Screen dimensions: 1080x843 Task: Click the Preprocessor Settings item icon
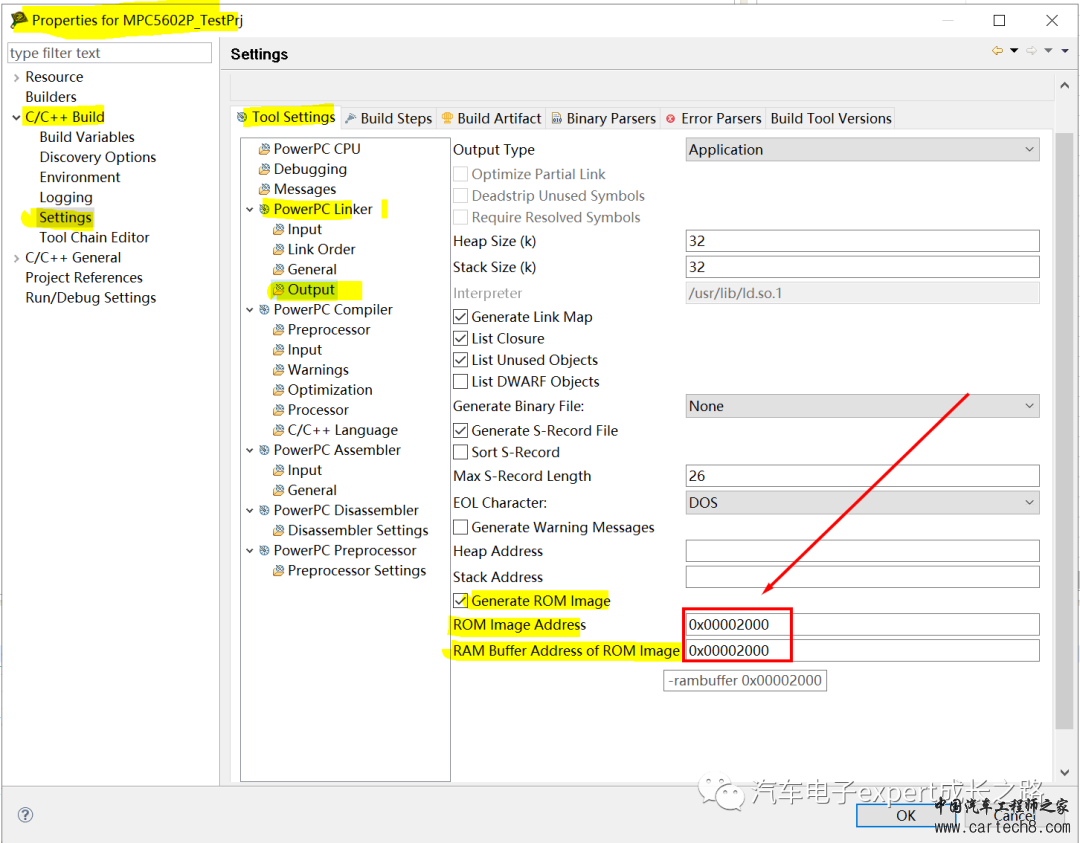tap(278, 570)
